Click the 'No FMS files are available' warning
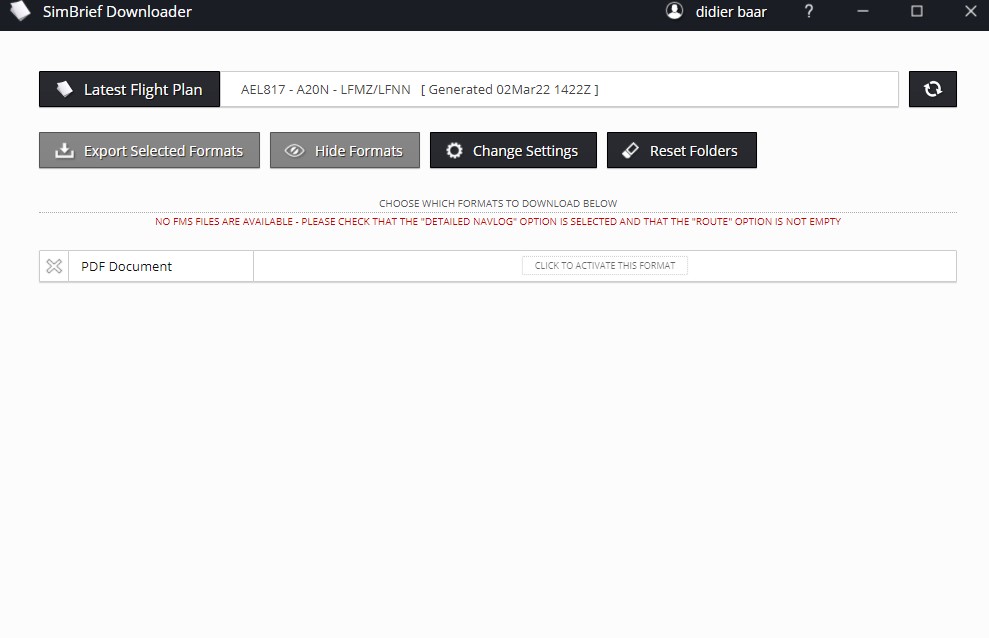The height and width of the screenshot is (638, 989). coord(498,221)
